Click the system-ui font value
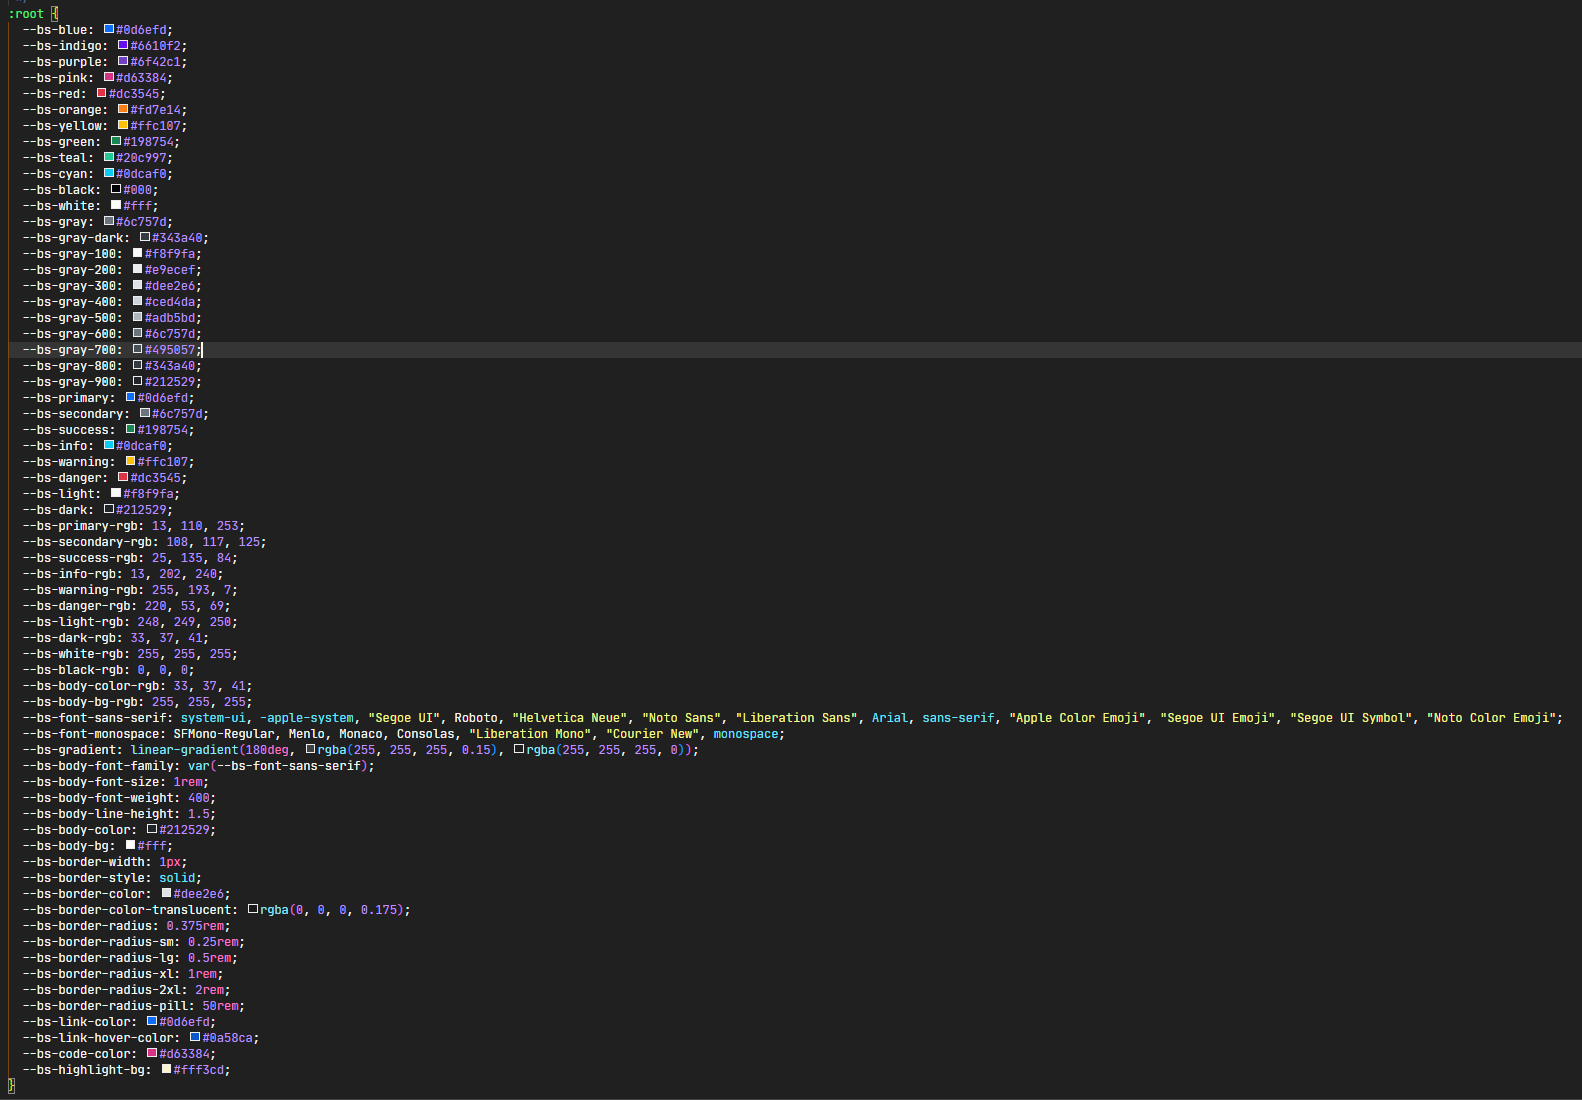1582x1100 pixels. (213, 718)
